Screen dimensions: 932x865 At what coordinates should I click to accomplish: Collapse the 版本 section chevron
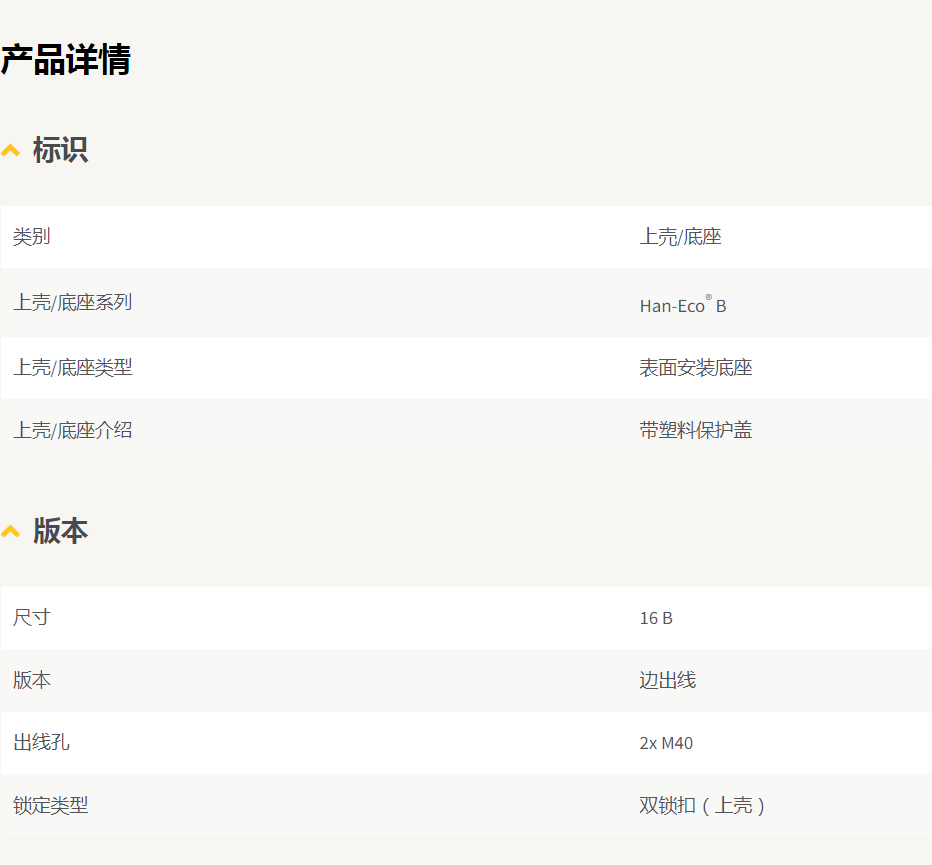10,531
